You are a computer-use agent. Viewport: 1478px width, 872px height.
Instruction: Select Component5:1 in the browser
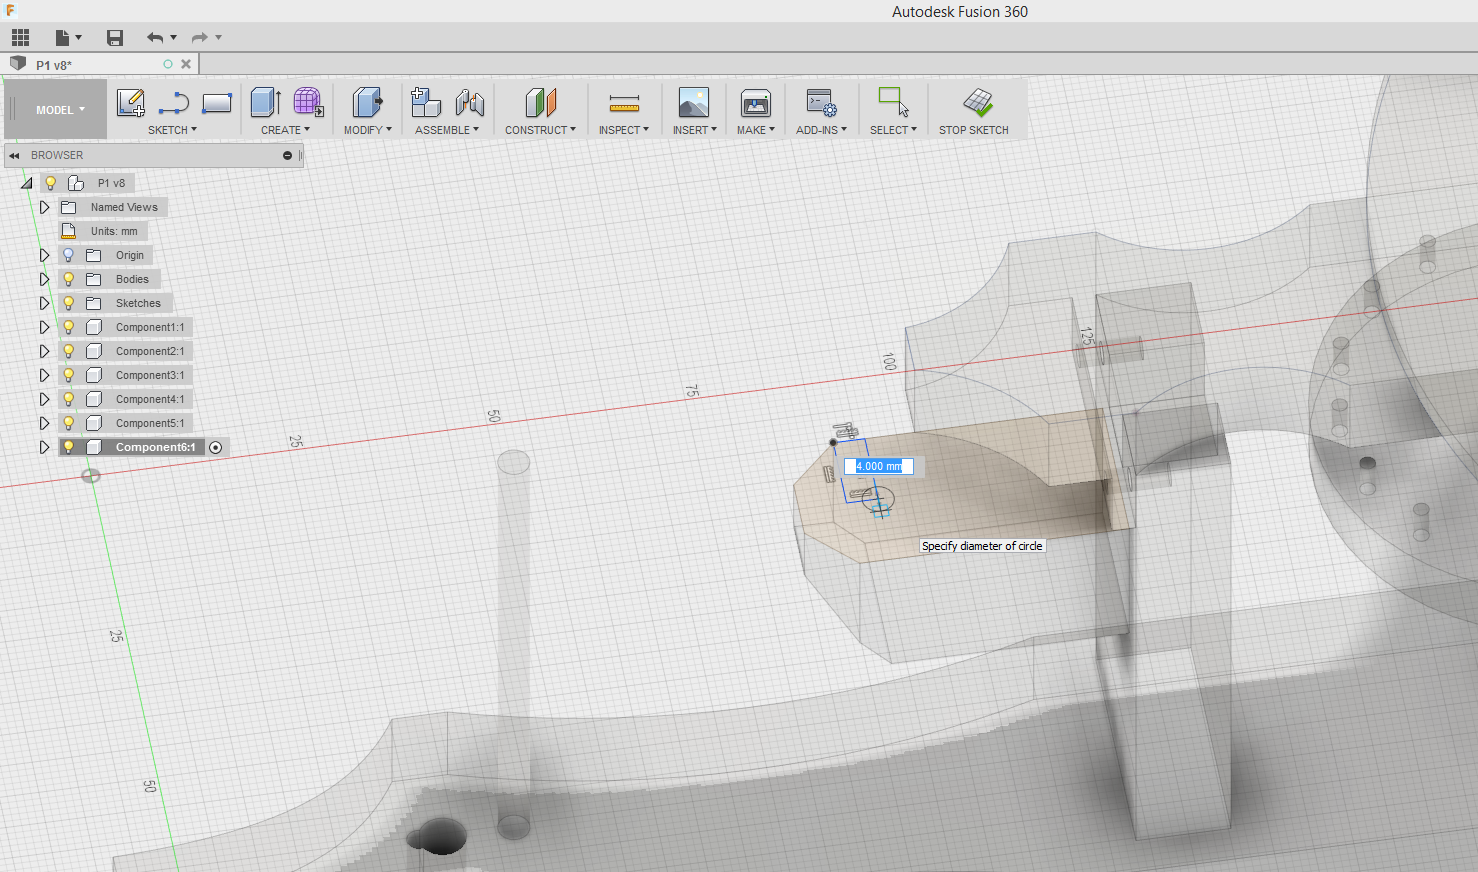(150, 423)
